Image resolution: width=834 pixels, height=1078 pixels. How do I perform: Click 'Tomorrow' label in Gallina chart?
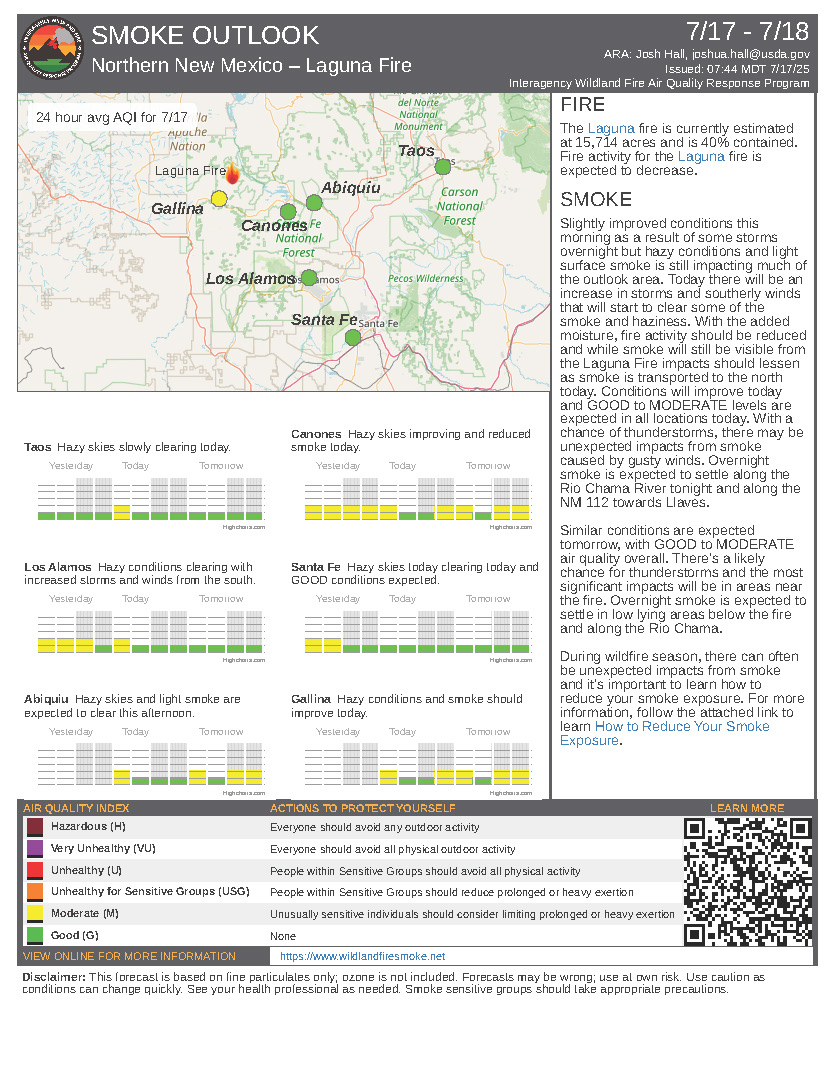point(488,732)
